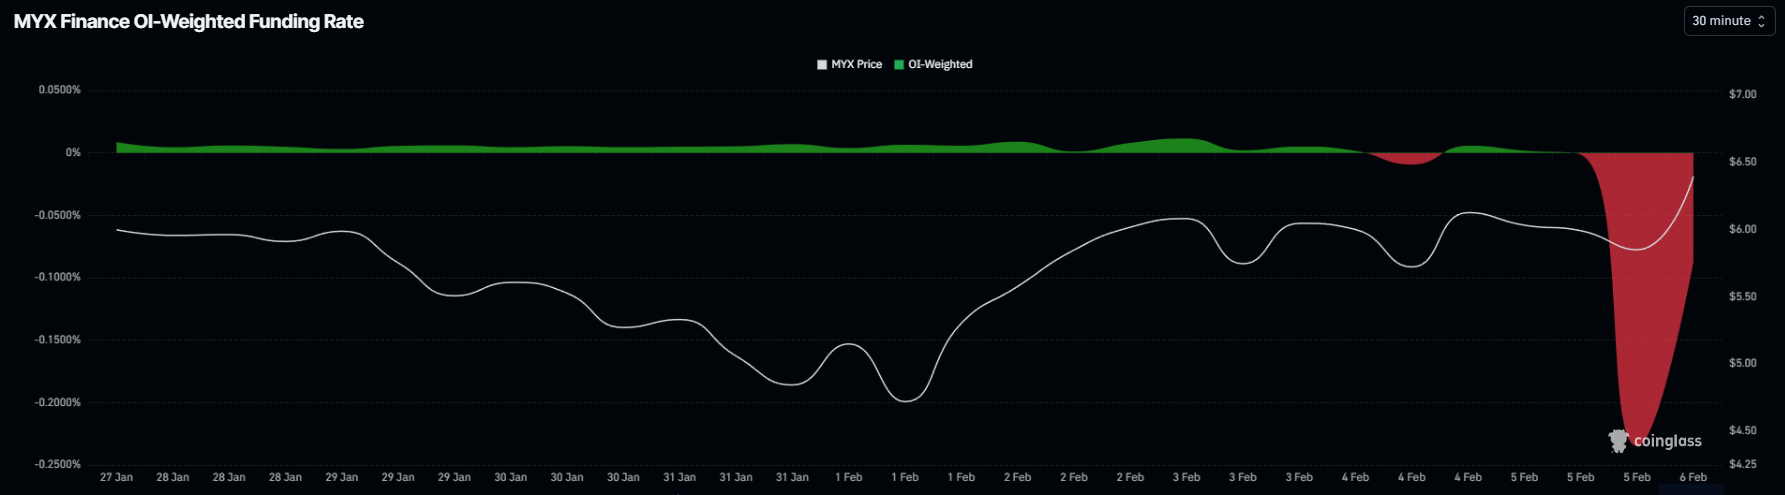1785x495 pixels.
Task: Click the -0.1000% left axis label
Action: pos(58,277)
